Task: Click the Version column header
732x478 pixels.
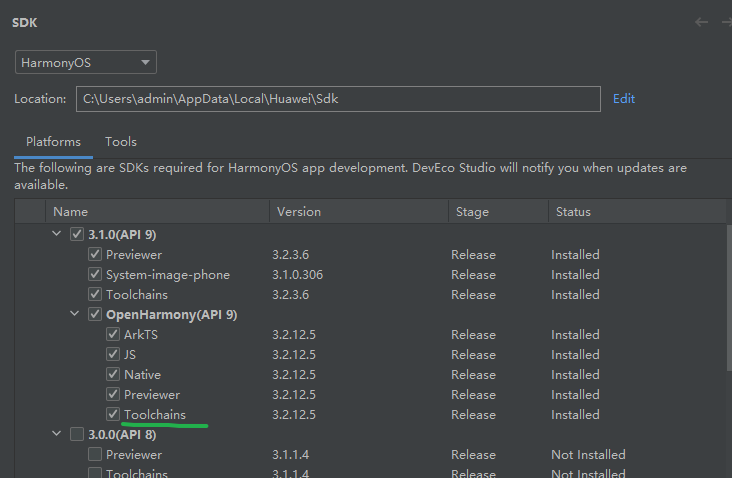Action: [359, 211]
